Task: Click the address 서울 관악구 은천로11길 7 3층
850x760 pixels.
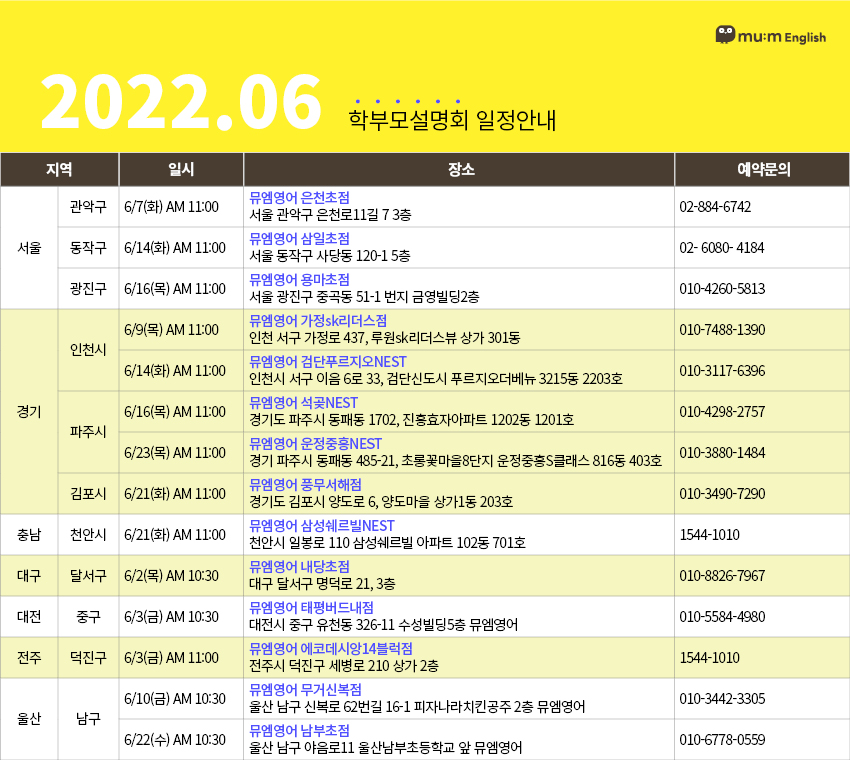Action: [x=330, y=215]
